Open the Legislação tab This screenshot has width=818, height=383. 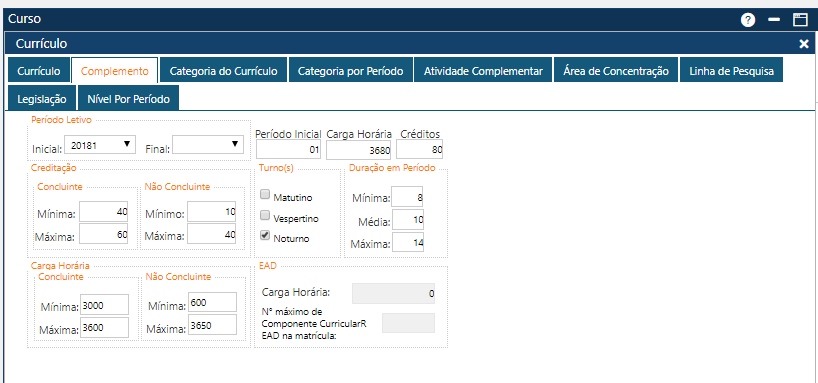[42, 99]
